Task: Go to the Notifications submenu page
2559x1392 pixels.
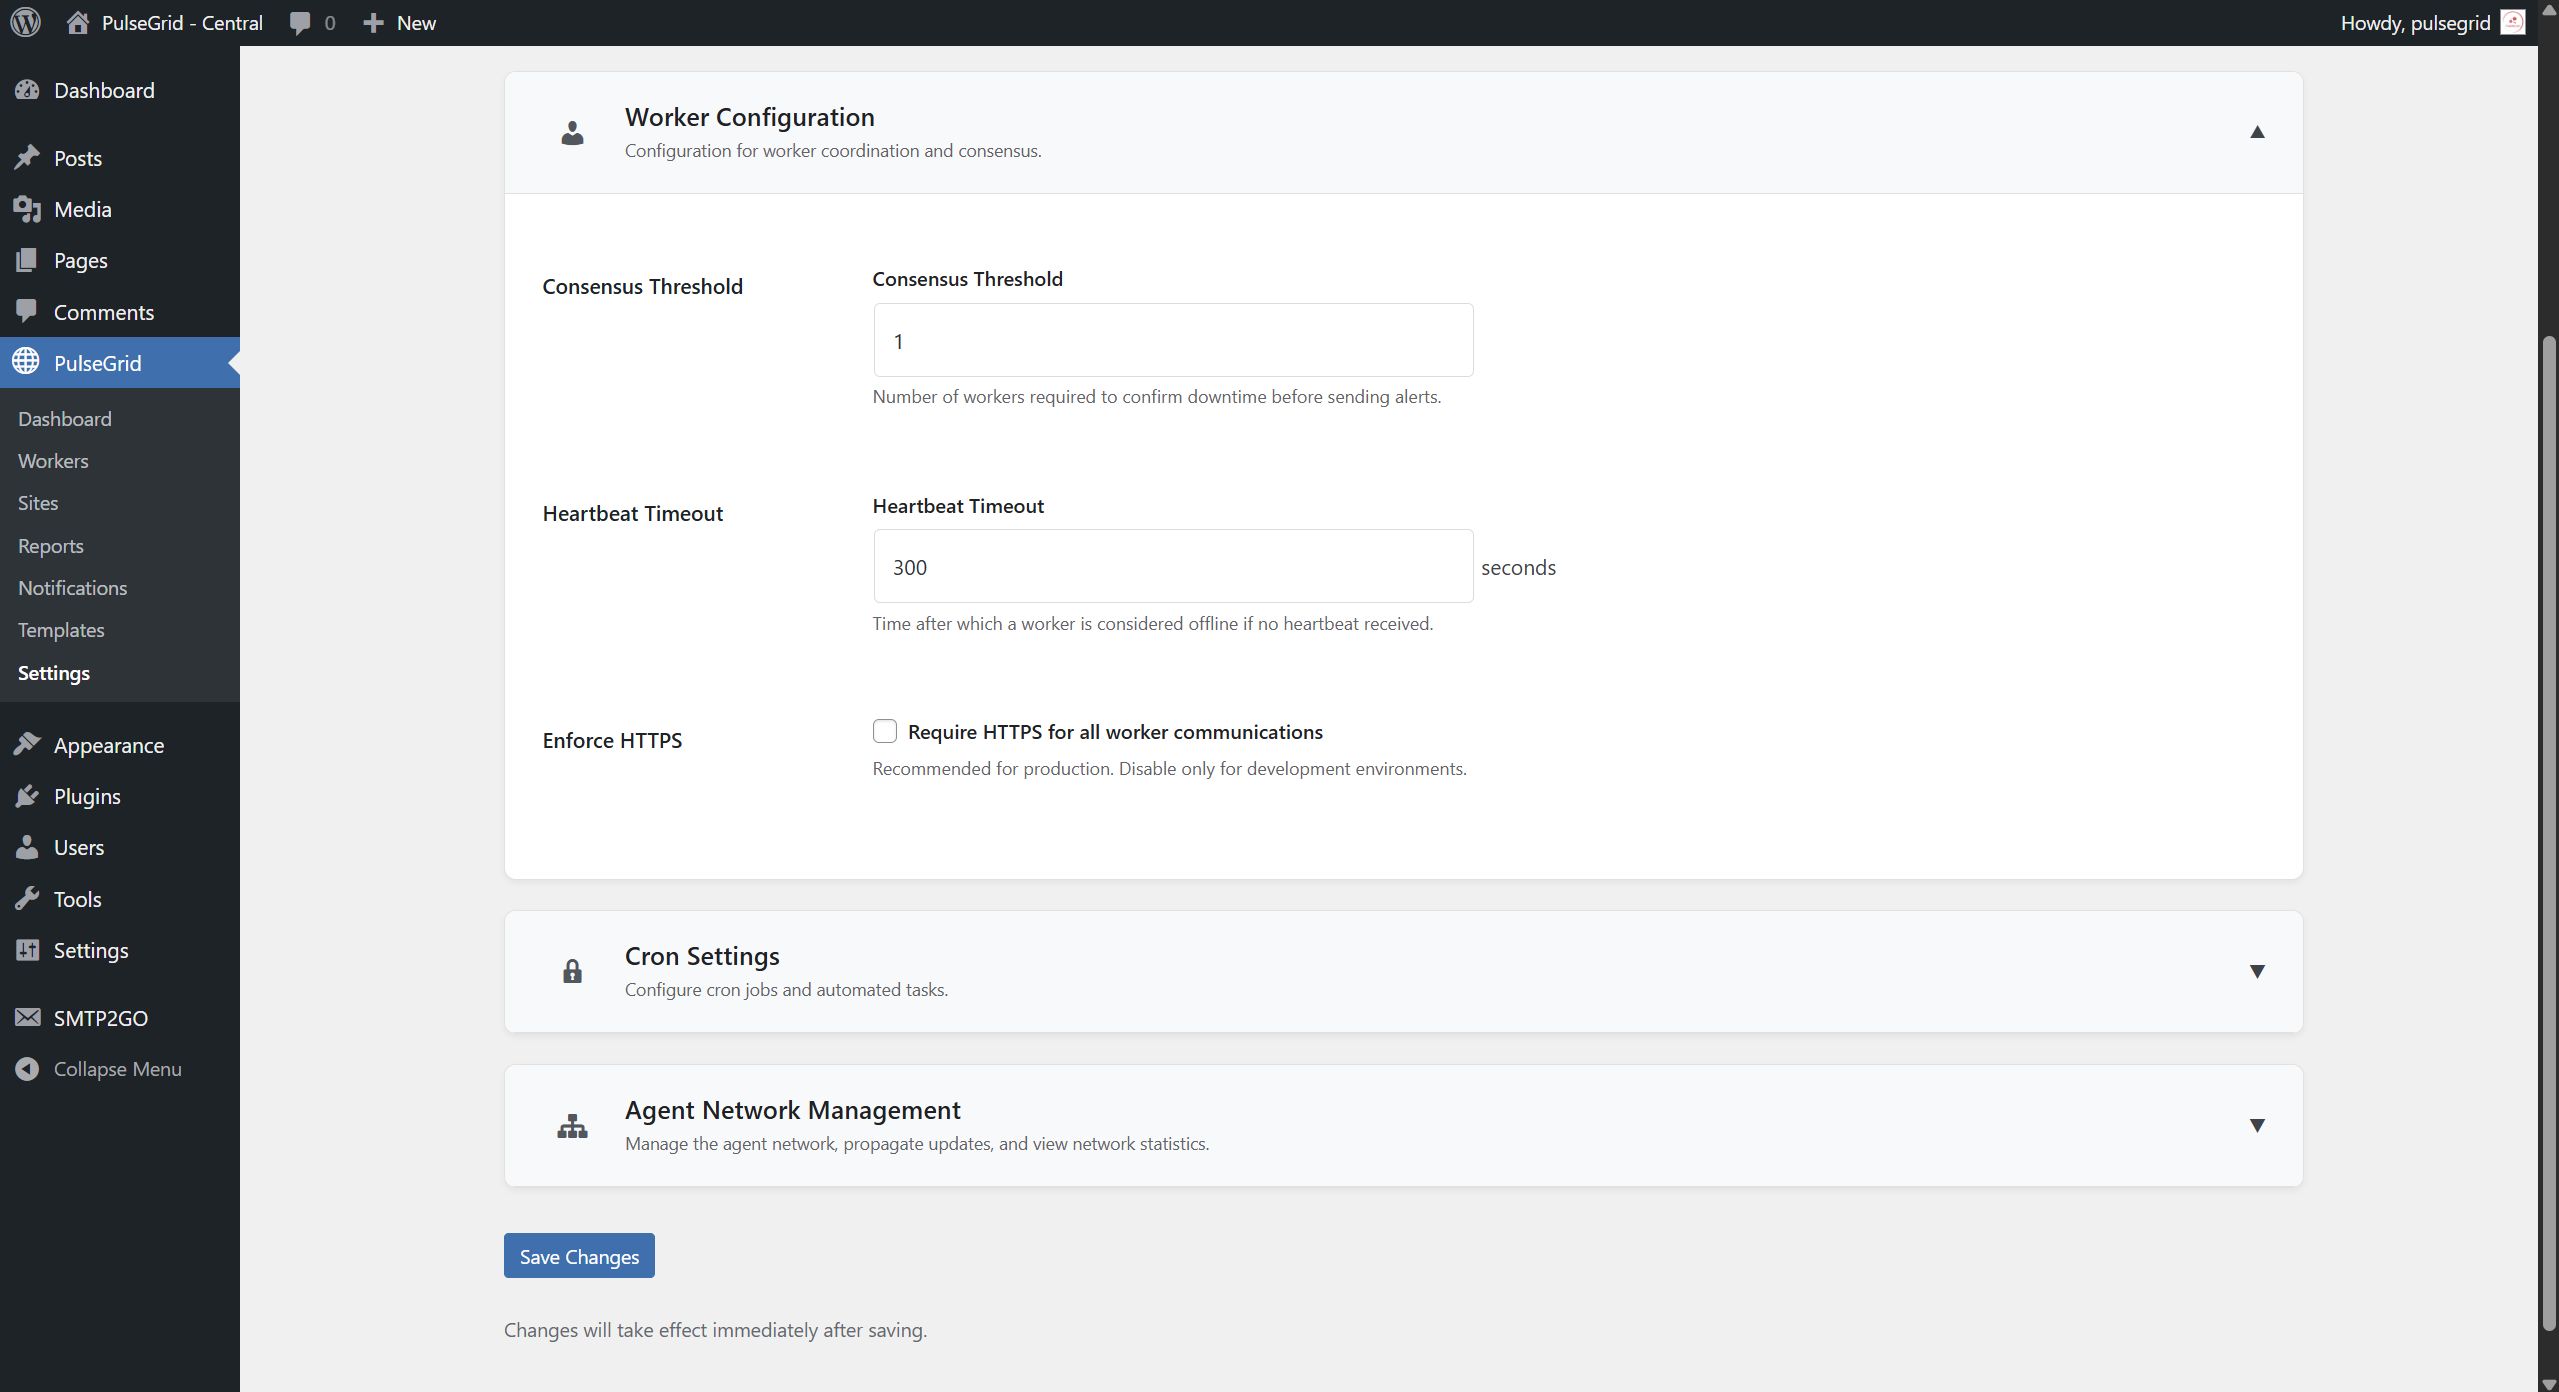Action: [x=72, y=588]
